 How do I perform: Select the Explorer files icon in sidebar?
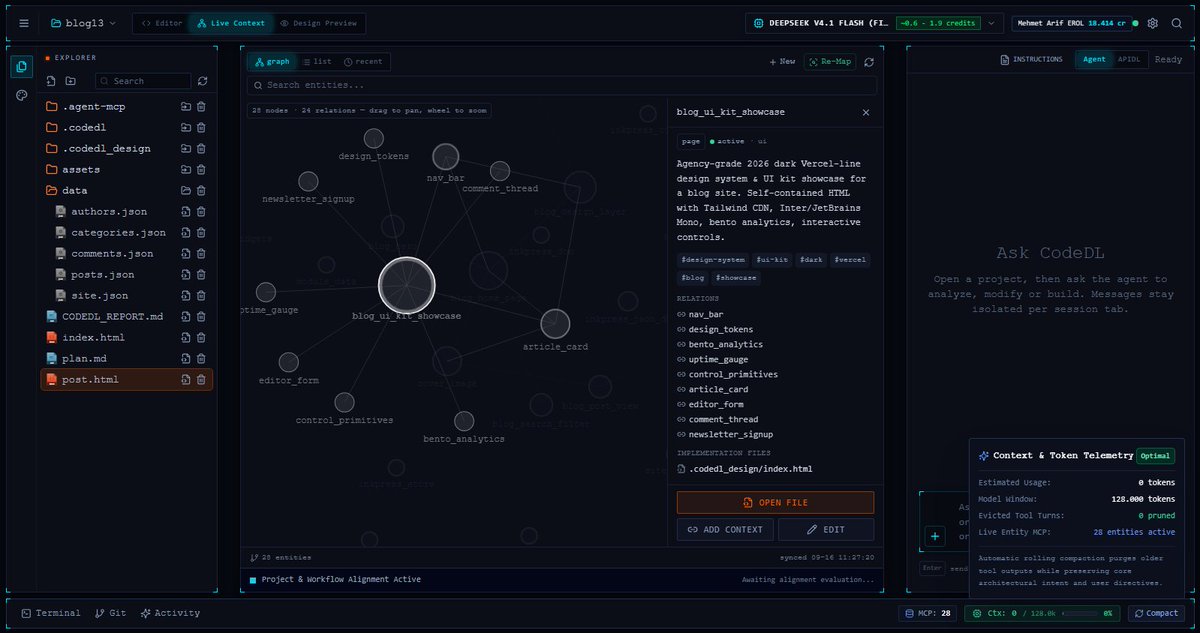22,67
